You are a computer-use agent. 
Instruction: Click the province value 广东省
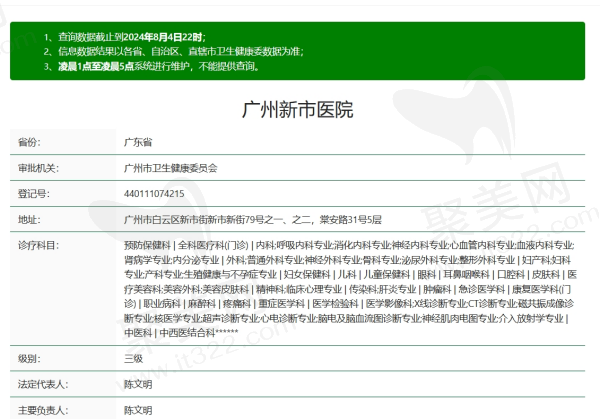point(138,142)
